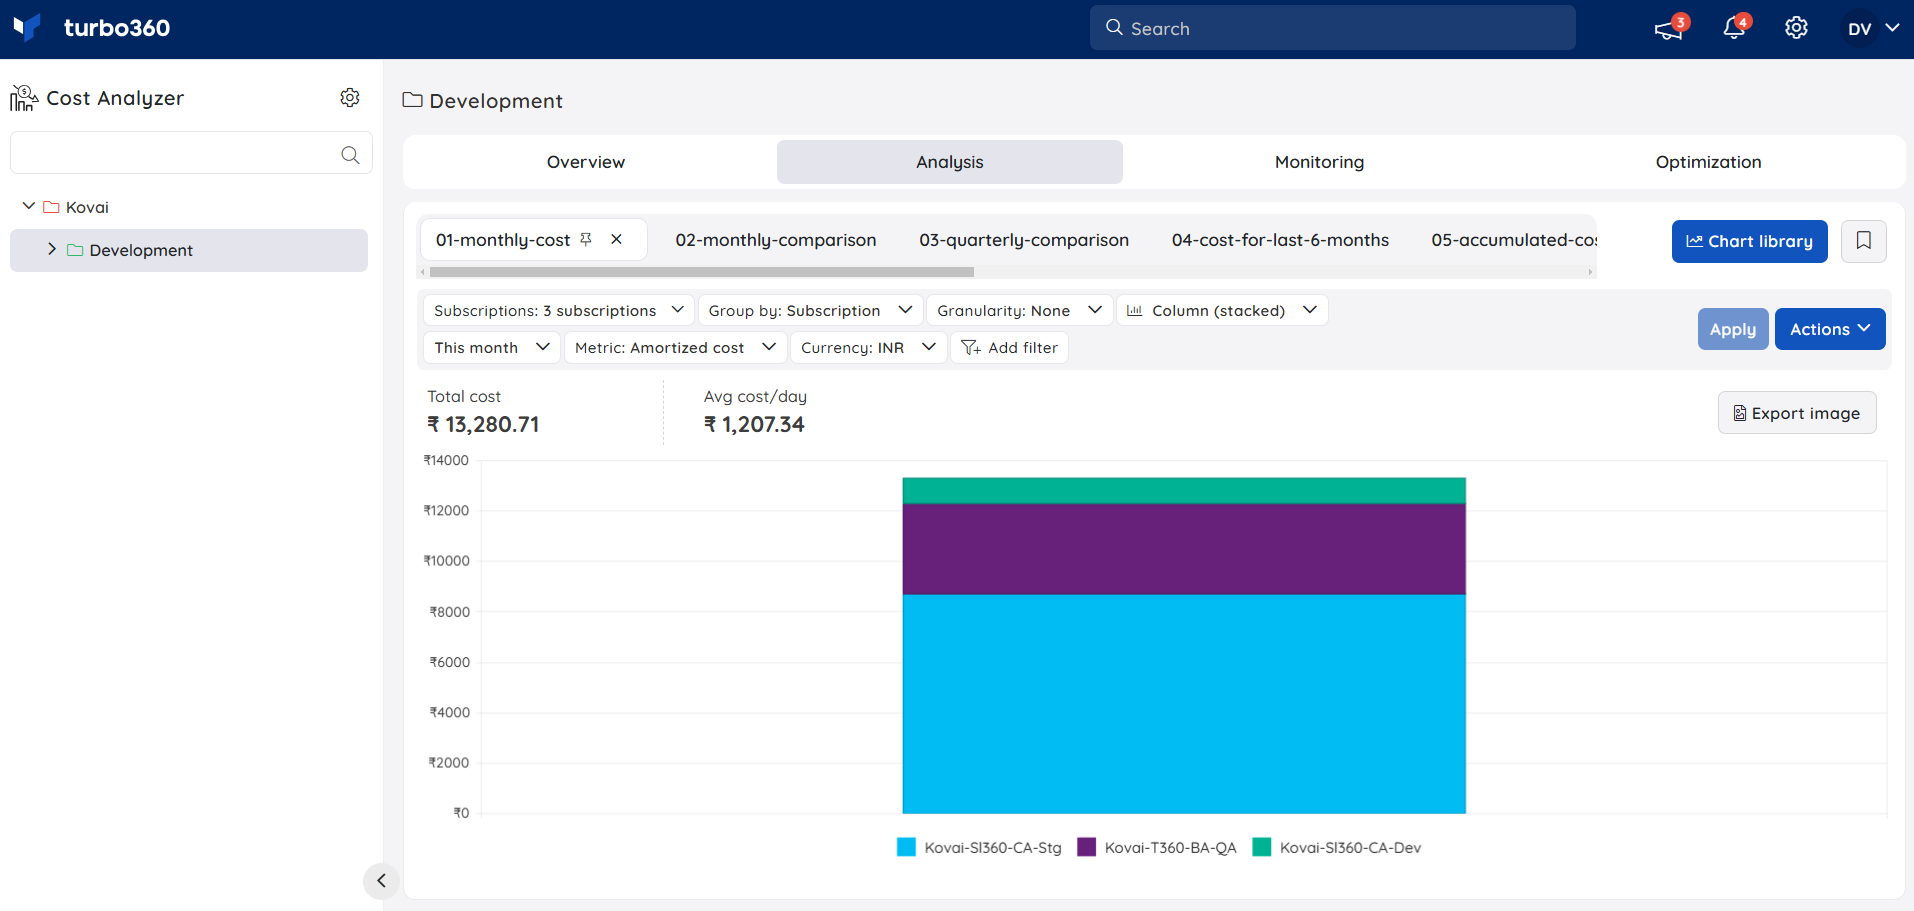Click the Export image button
1914x911 pixels.
pyautogui.click(x=1797, y=413)
